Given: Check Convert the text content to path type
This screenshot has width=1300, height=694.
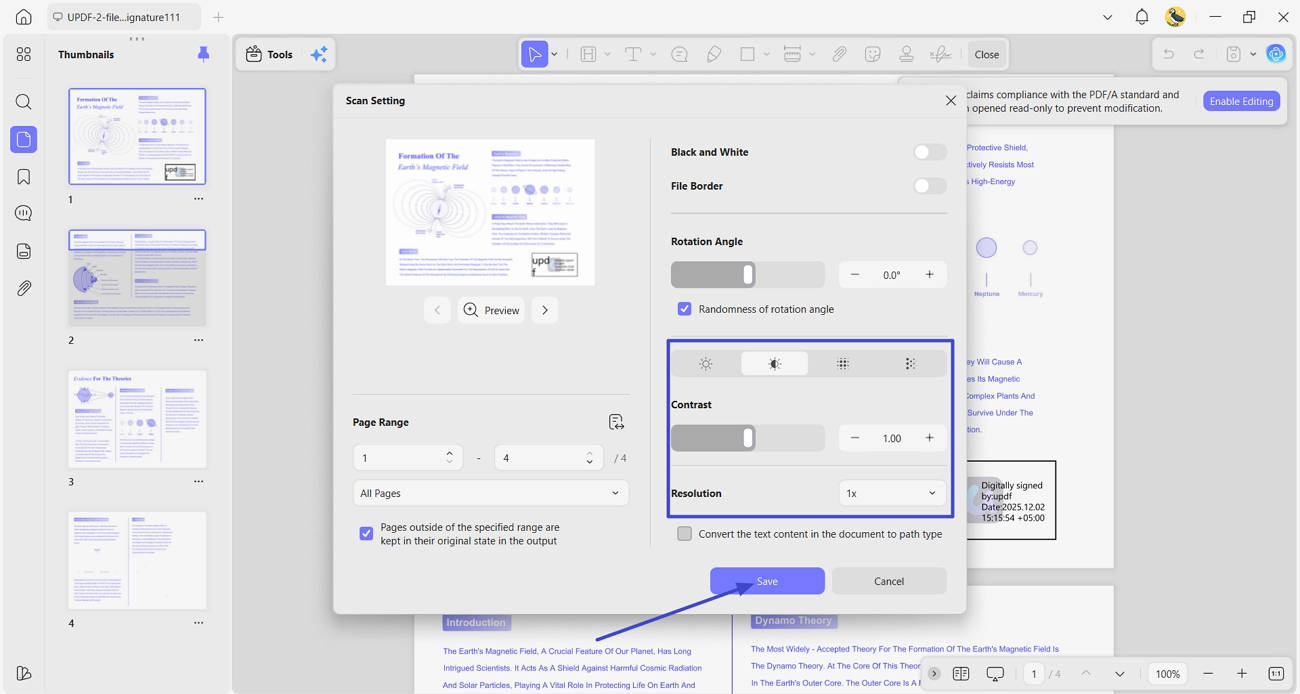Looking at the screenshot, I should (685, 534).
